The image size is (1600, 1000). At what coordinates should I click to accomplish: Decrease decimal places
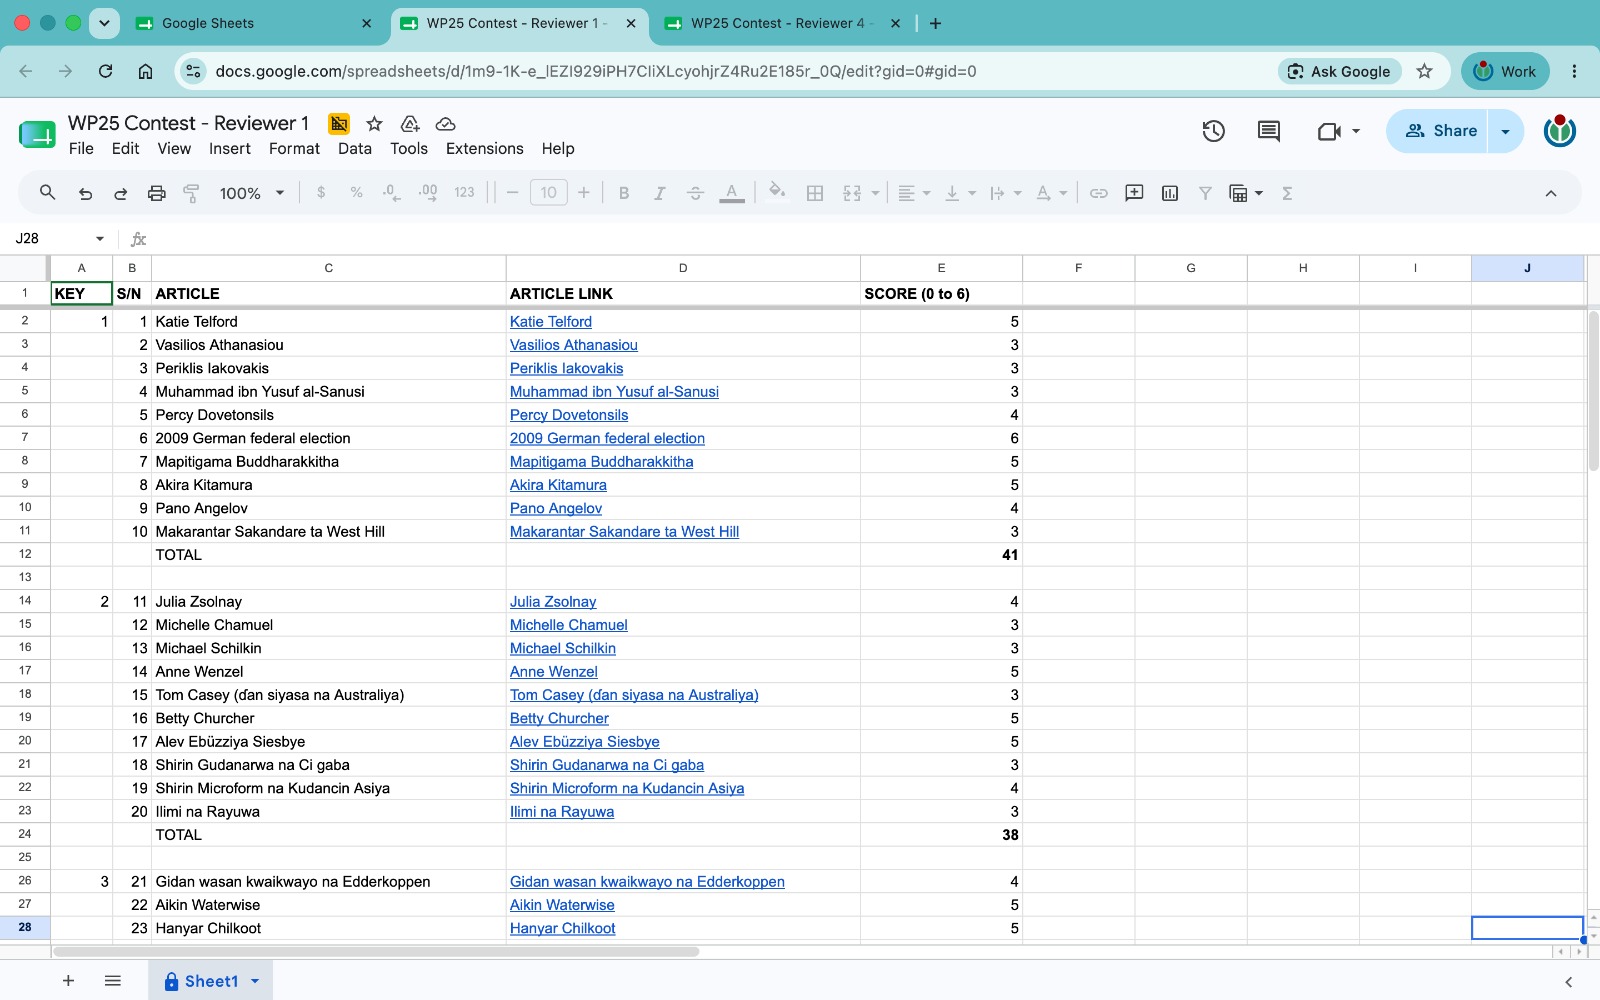click(x=392, y=193)
